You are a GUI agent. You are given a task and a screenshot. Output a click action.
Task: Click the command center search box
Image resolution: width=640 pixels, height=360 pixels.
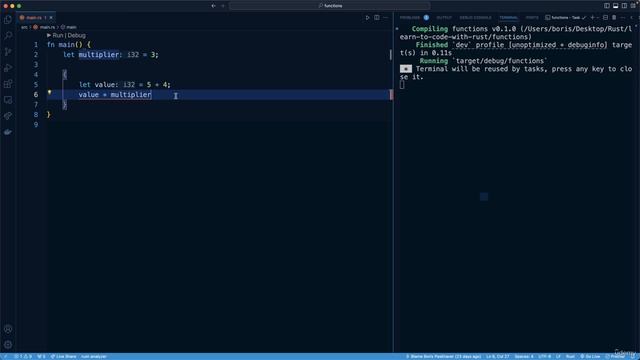coord(330,6)
